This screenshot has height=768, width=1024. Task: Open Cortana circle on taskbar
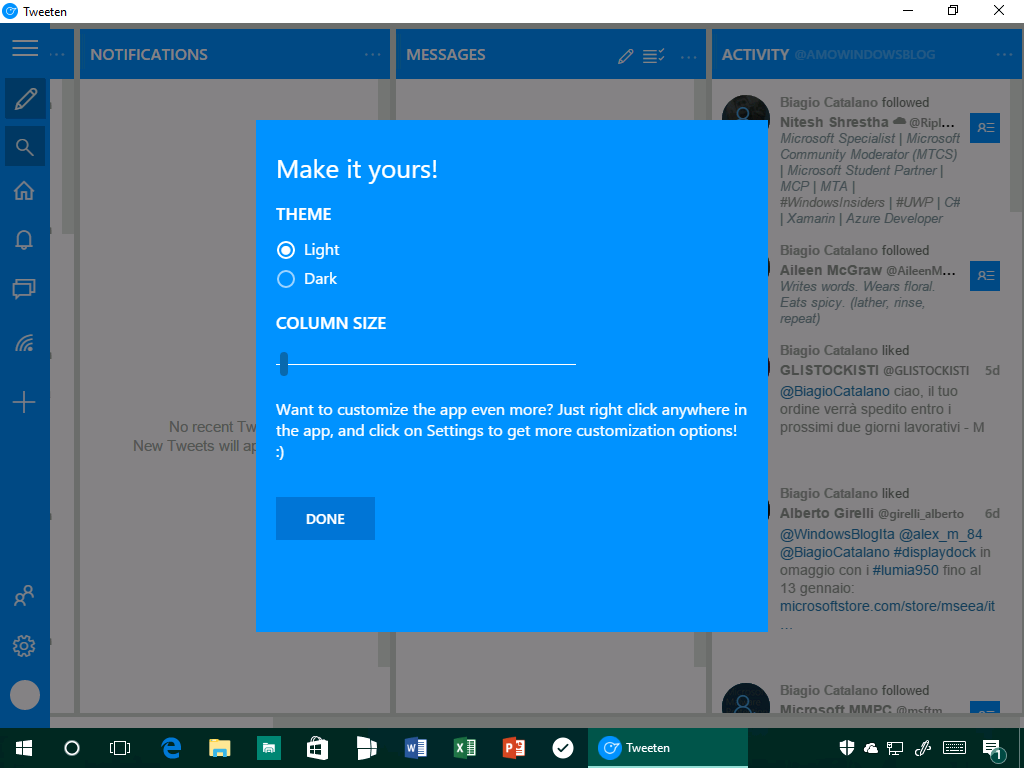pos(72,748)
